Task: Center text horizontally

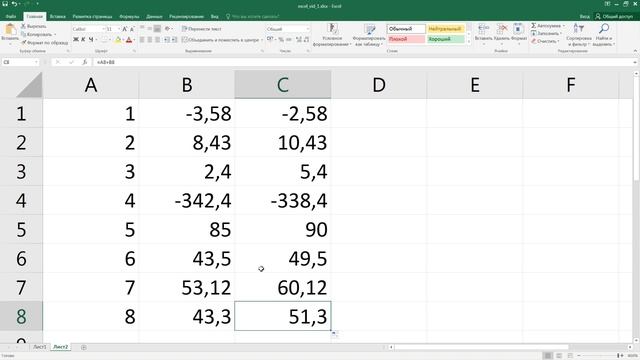Action: point(150,40)
